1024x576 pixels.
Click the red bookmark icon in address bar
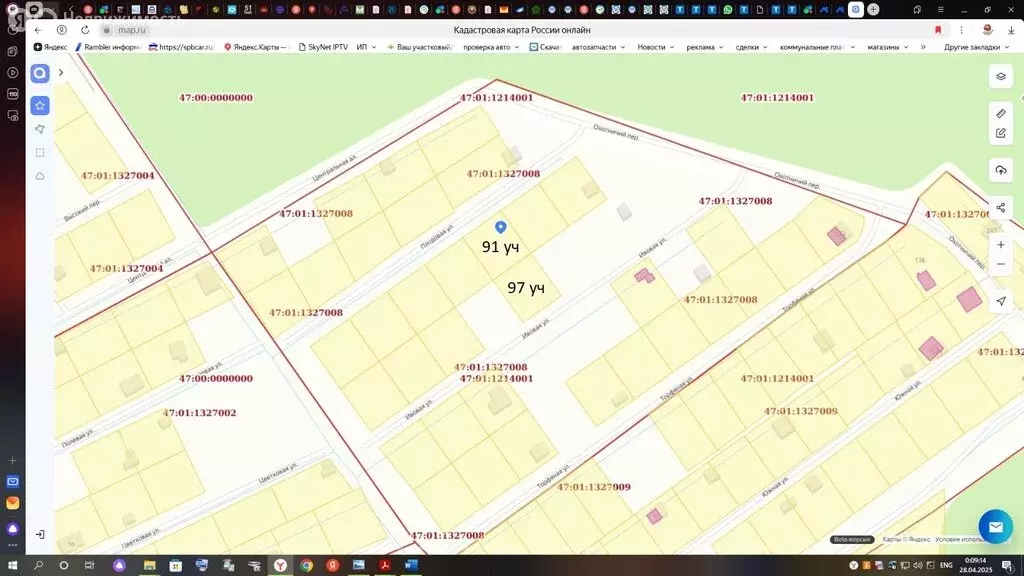pos(938,30)
